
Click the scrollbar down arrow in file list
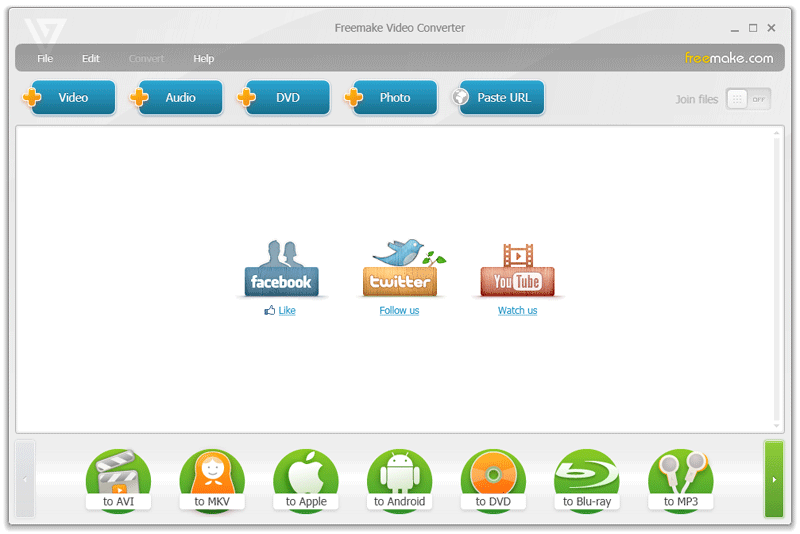pos(776,426)
